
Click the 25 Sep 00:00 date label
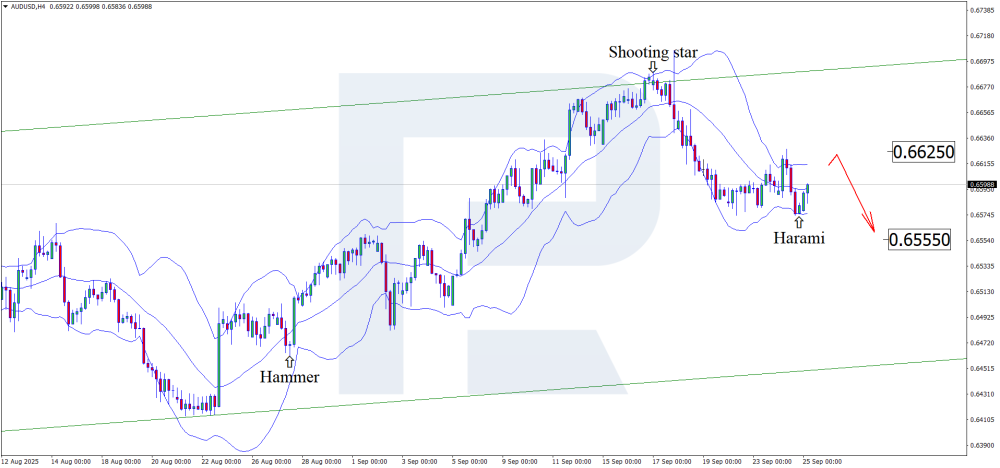[823, 462]
